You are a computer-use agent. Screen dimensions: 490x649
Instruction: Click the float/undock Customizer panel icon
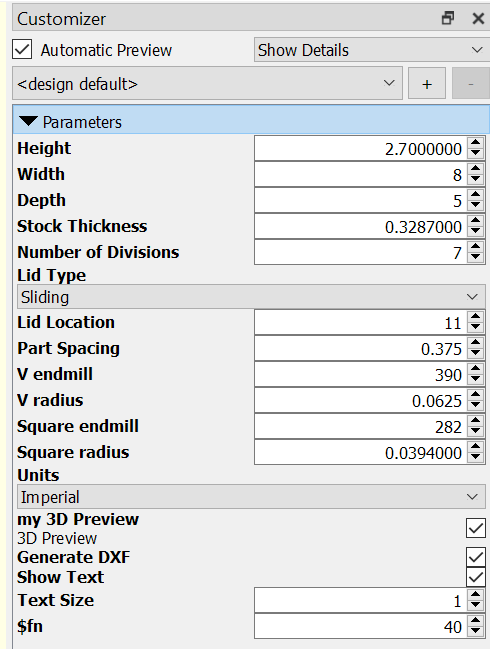(x=448, y=18)
